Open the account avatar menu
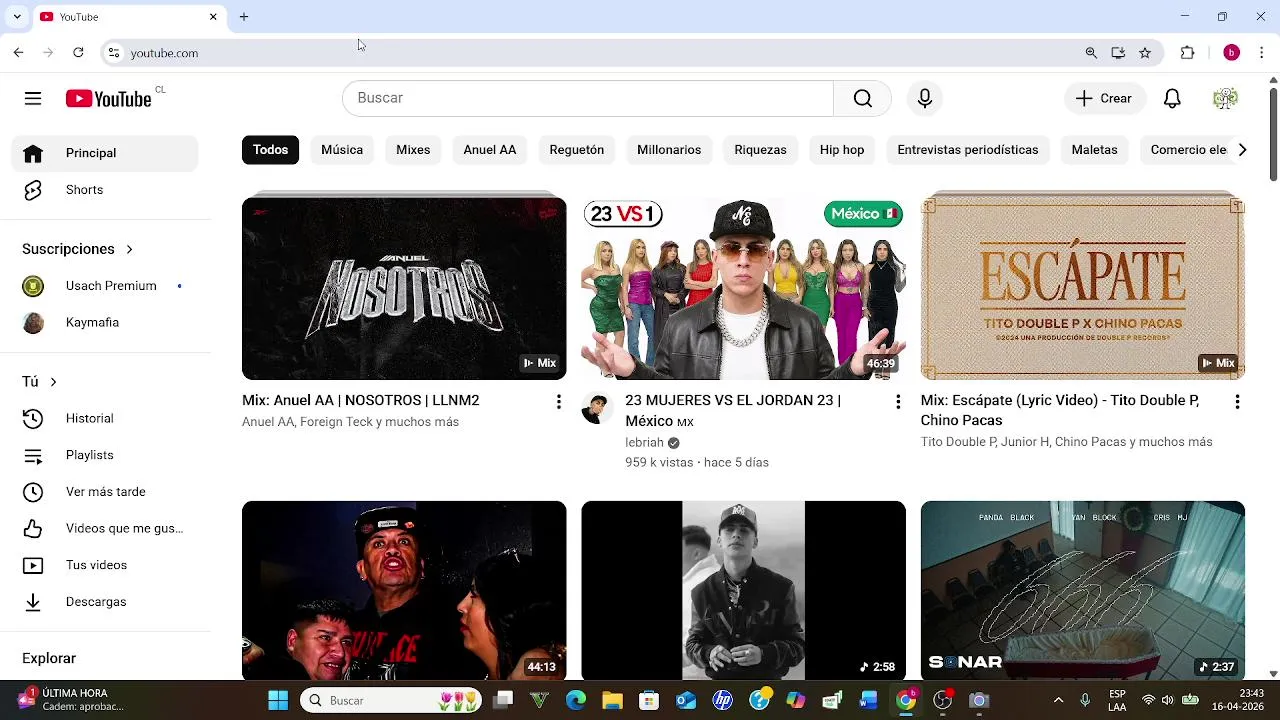 (x=1225, y=98)
